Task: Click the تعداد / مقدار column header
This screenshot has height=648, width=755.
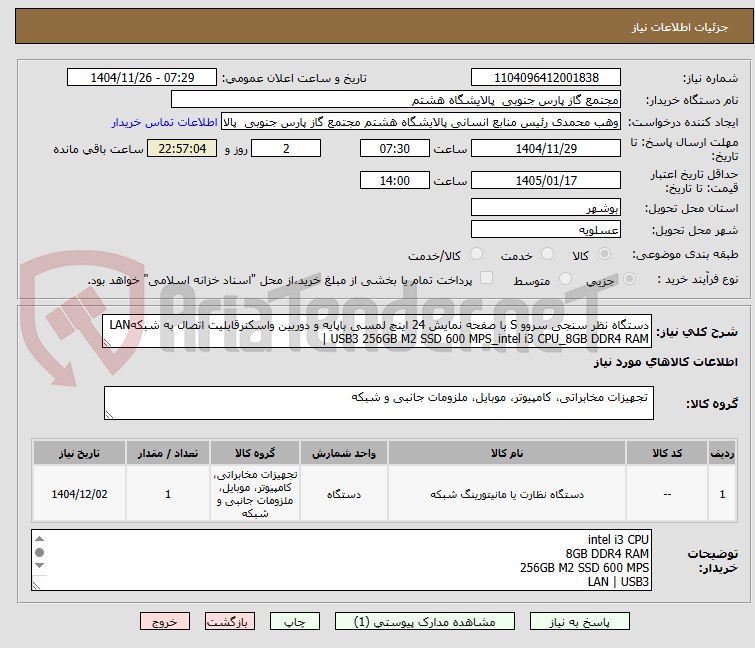Action: pyautogui.click(x=168, y=453)
